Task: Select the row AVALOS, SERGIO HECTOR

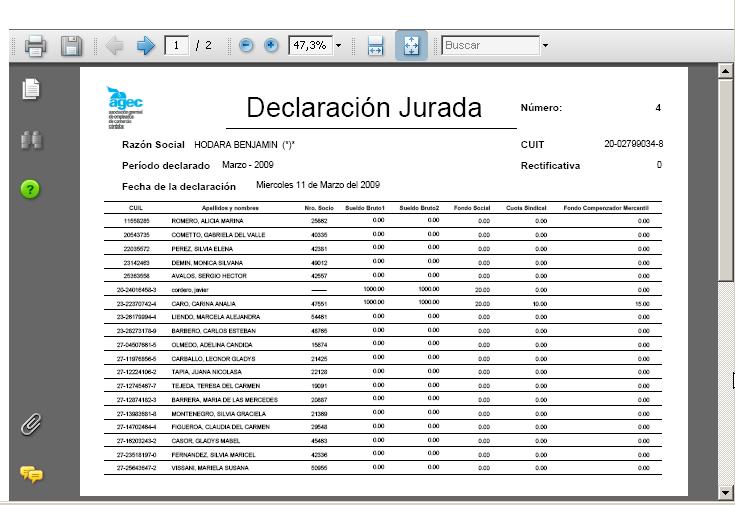Action: (x=383, y=276)
